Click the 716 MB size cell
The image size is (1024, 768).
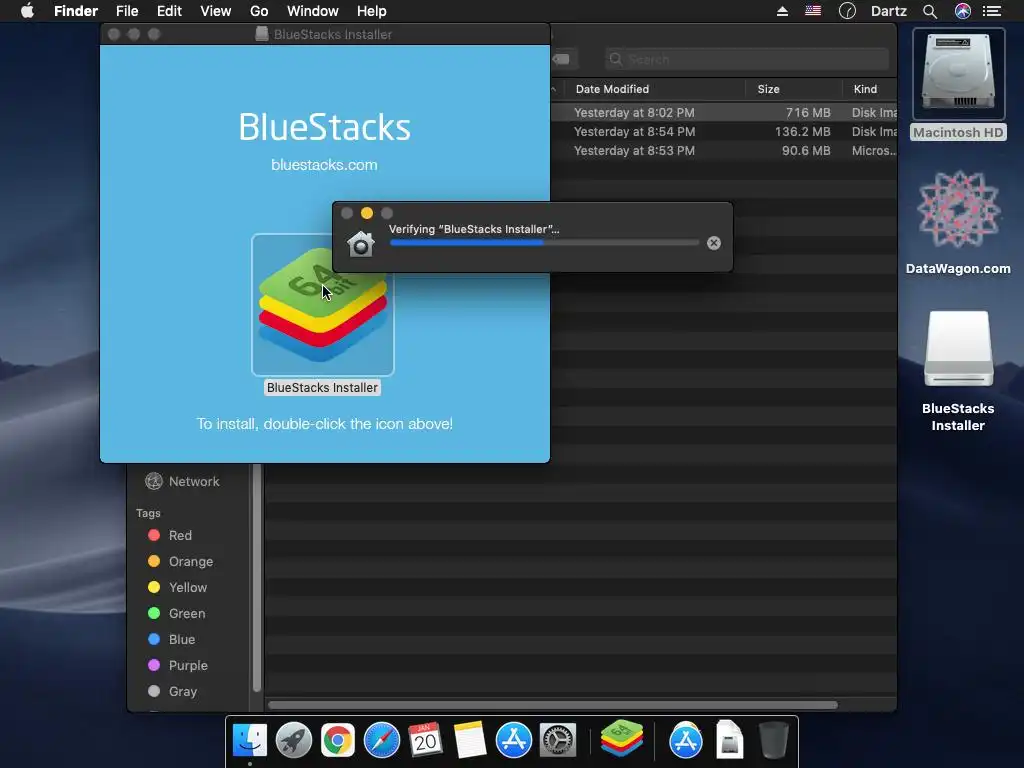point(808,112)
